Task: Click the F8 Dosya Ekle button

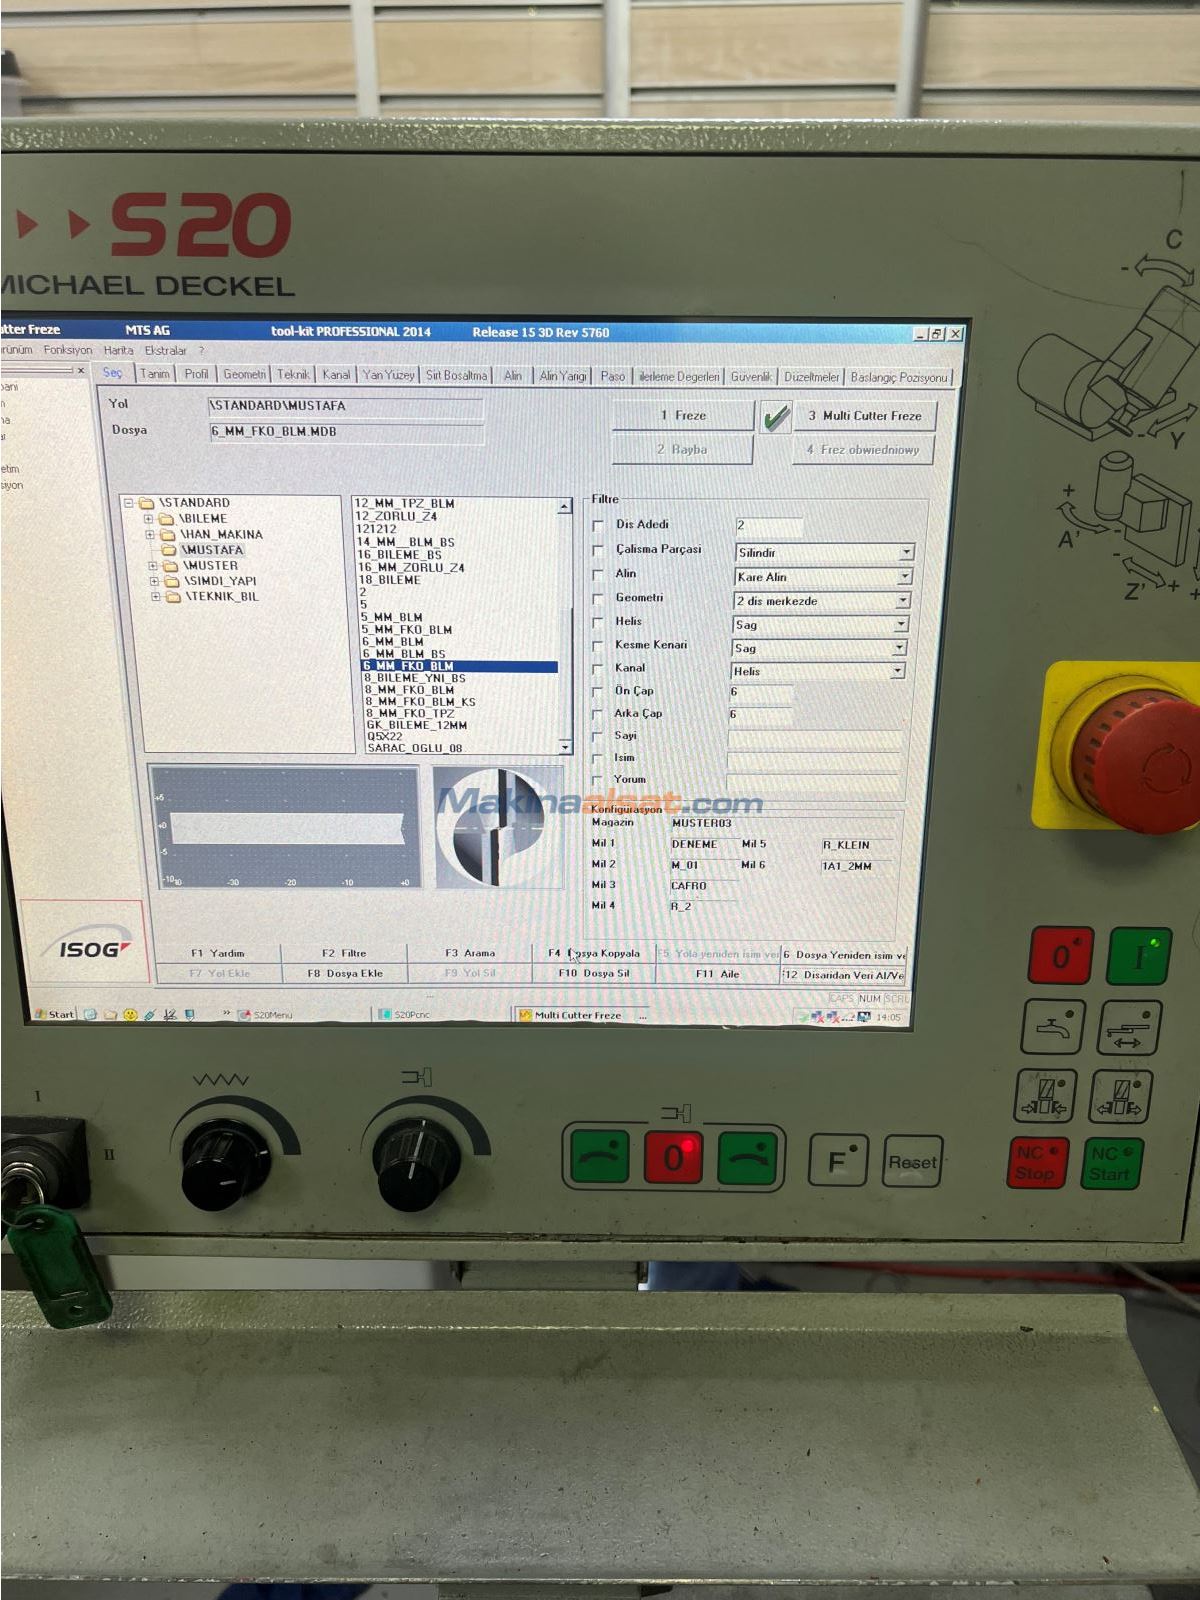Action: [x=344, y=973]
